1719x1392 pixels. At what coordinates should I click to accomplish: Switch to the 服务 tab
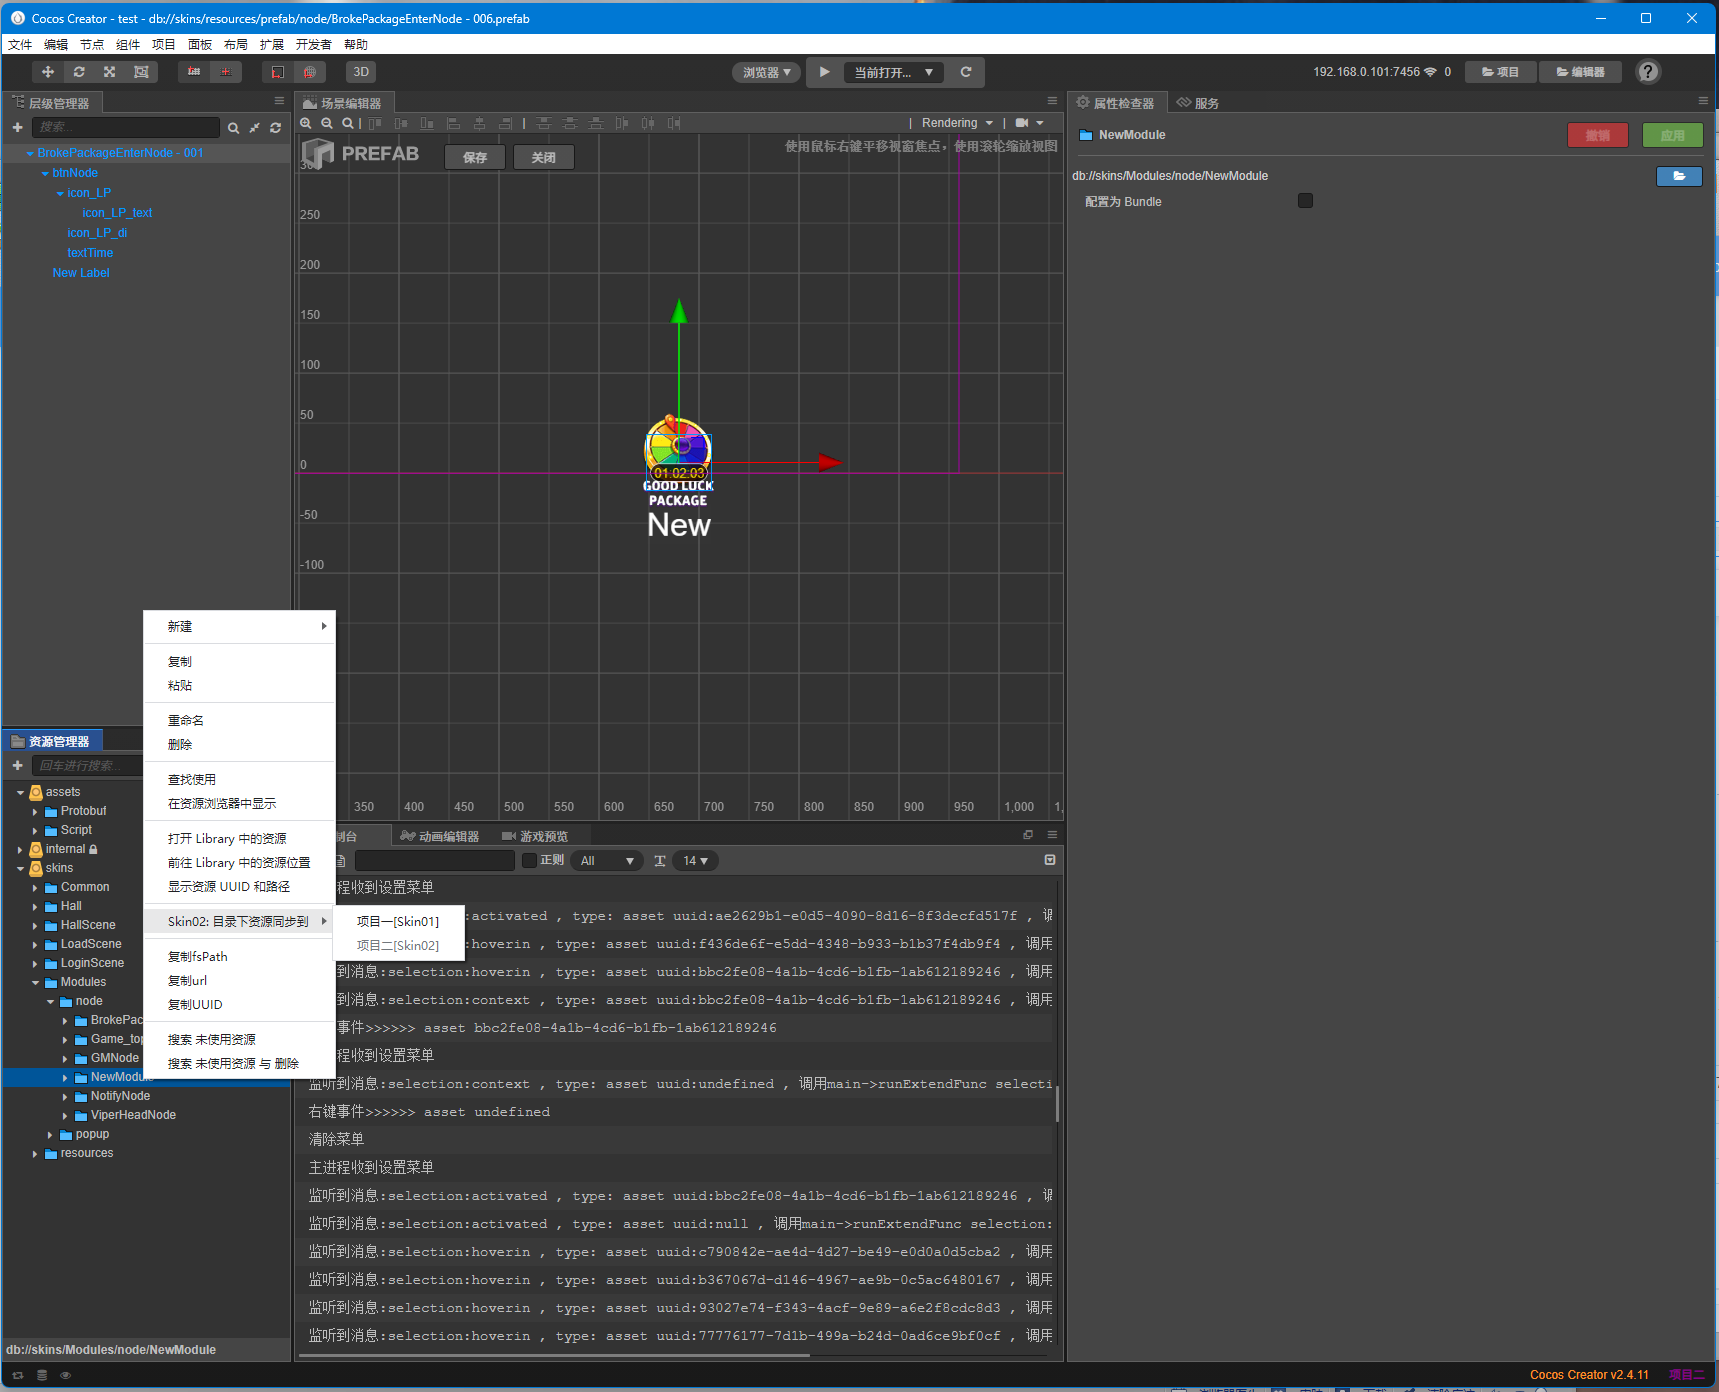[1198, 103]
